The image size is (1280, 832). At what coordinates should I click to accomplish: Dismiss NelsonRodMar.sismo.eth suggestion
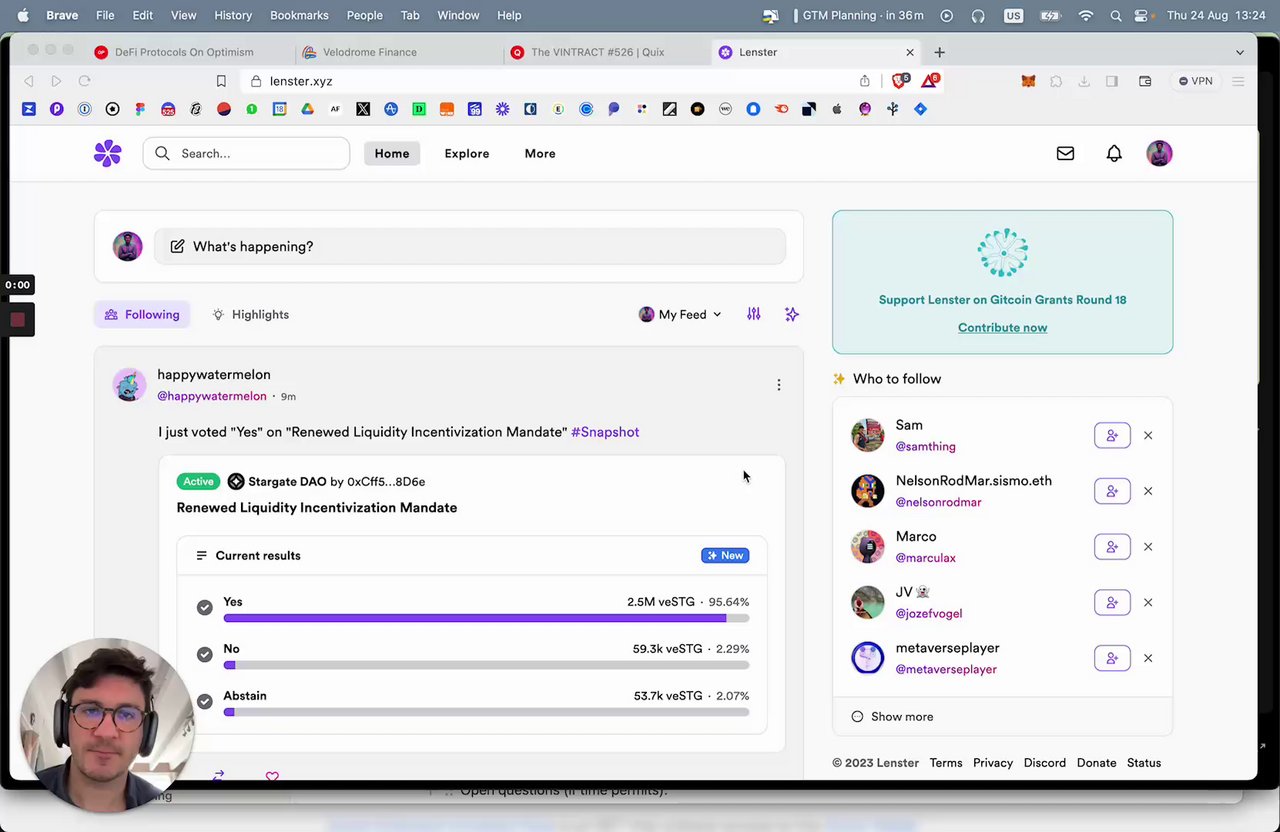coord(1148,491)
